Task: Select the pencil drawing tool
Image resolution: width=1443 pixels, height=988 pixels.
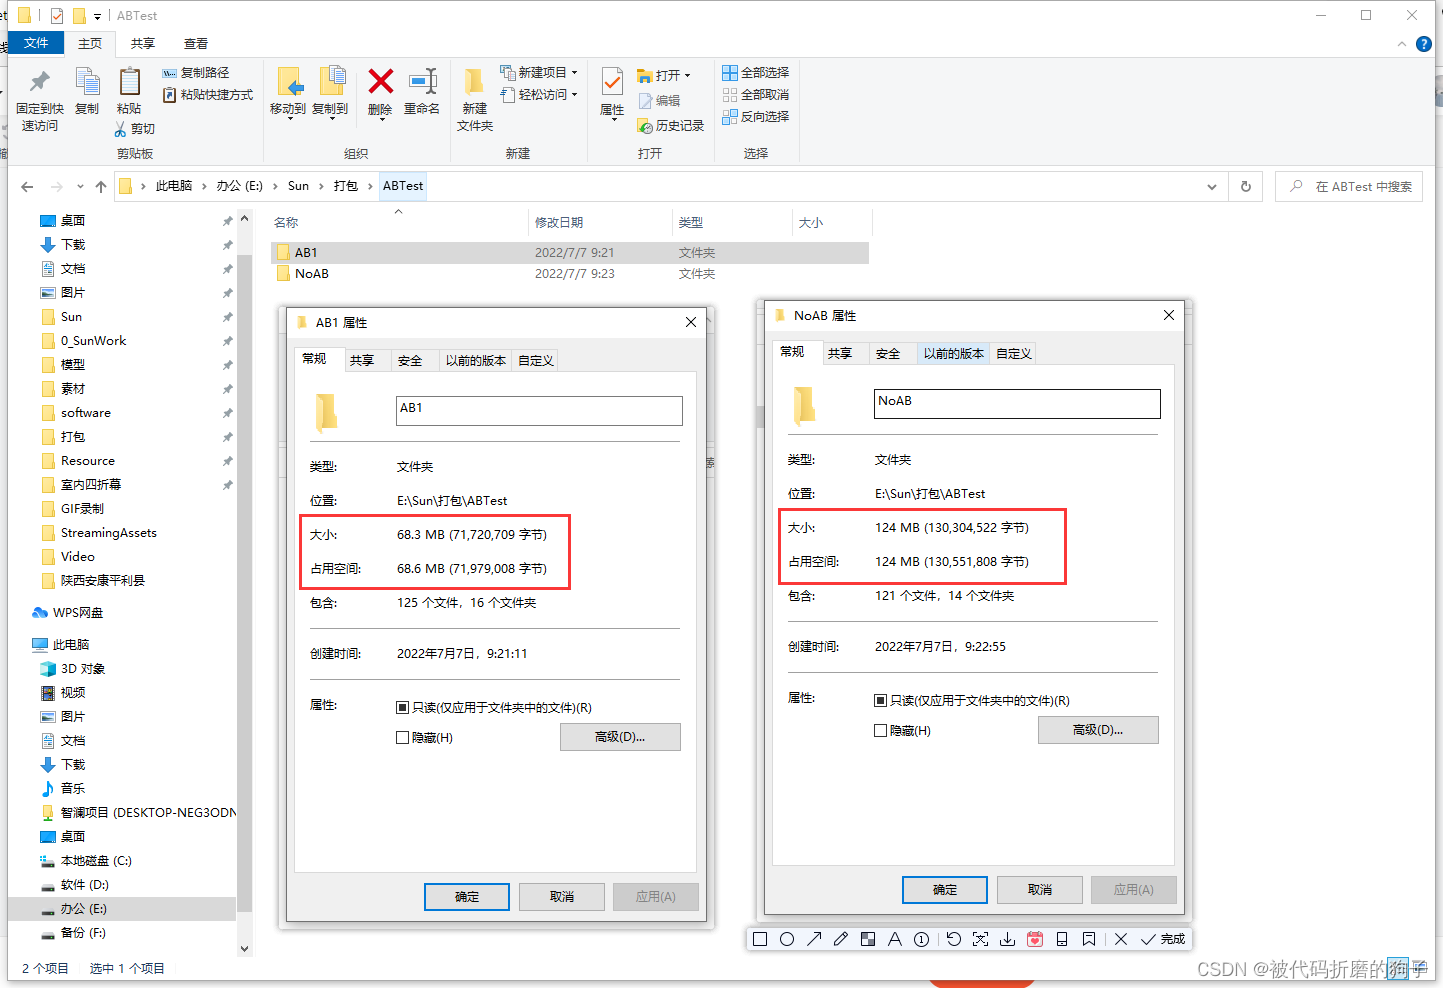Action: (841, 939)
